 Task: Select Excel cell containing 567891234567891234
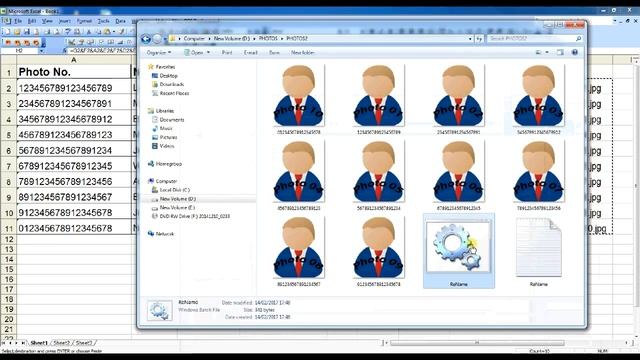tap(73, 150)
